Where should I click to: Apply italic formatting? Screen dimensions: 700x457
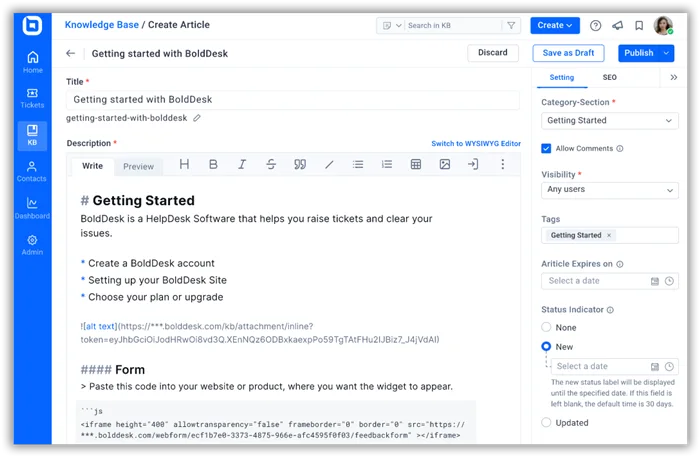click(x=242, y=164)
